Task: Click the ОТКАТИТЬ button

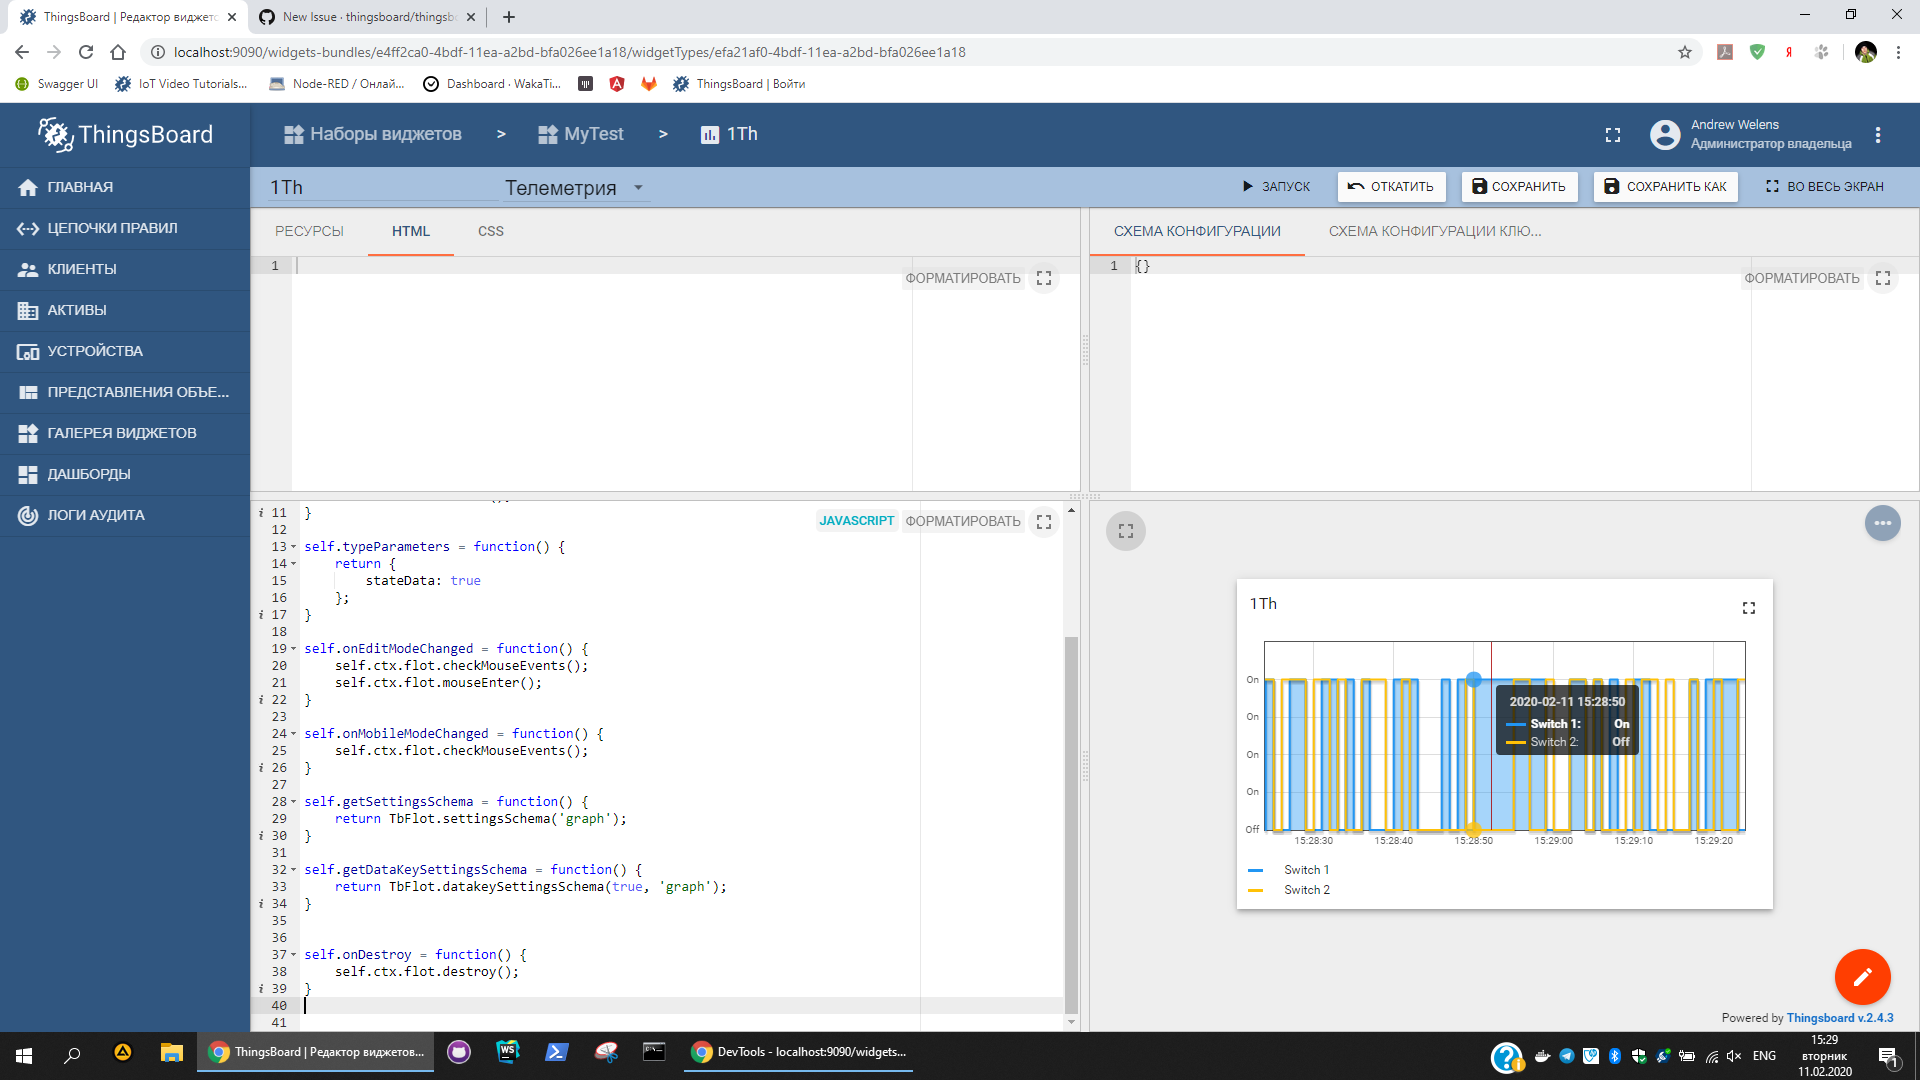Action: click(x=1391, y=186)
